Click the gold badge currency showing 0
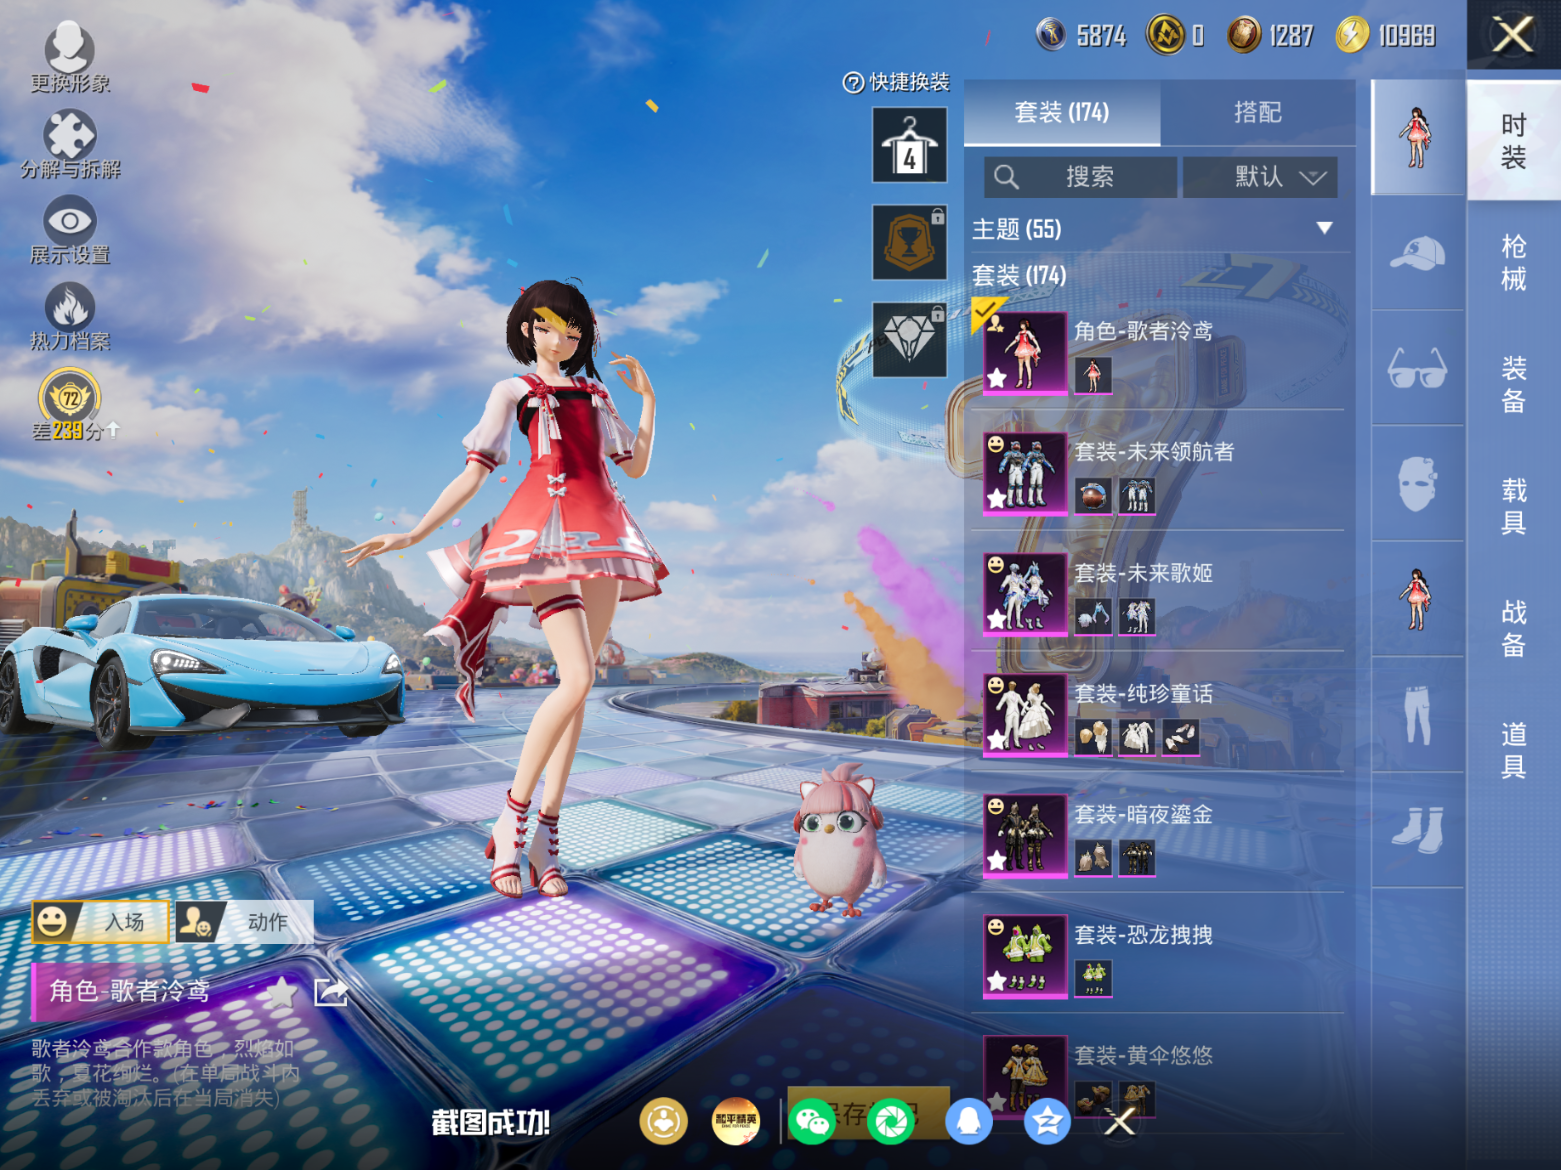Screen dimensions: 1561x1170 pyautogui.click(x=1175, y=35)
